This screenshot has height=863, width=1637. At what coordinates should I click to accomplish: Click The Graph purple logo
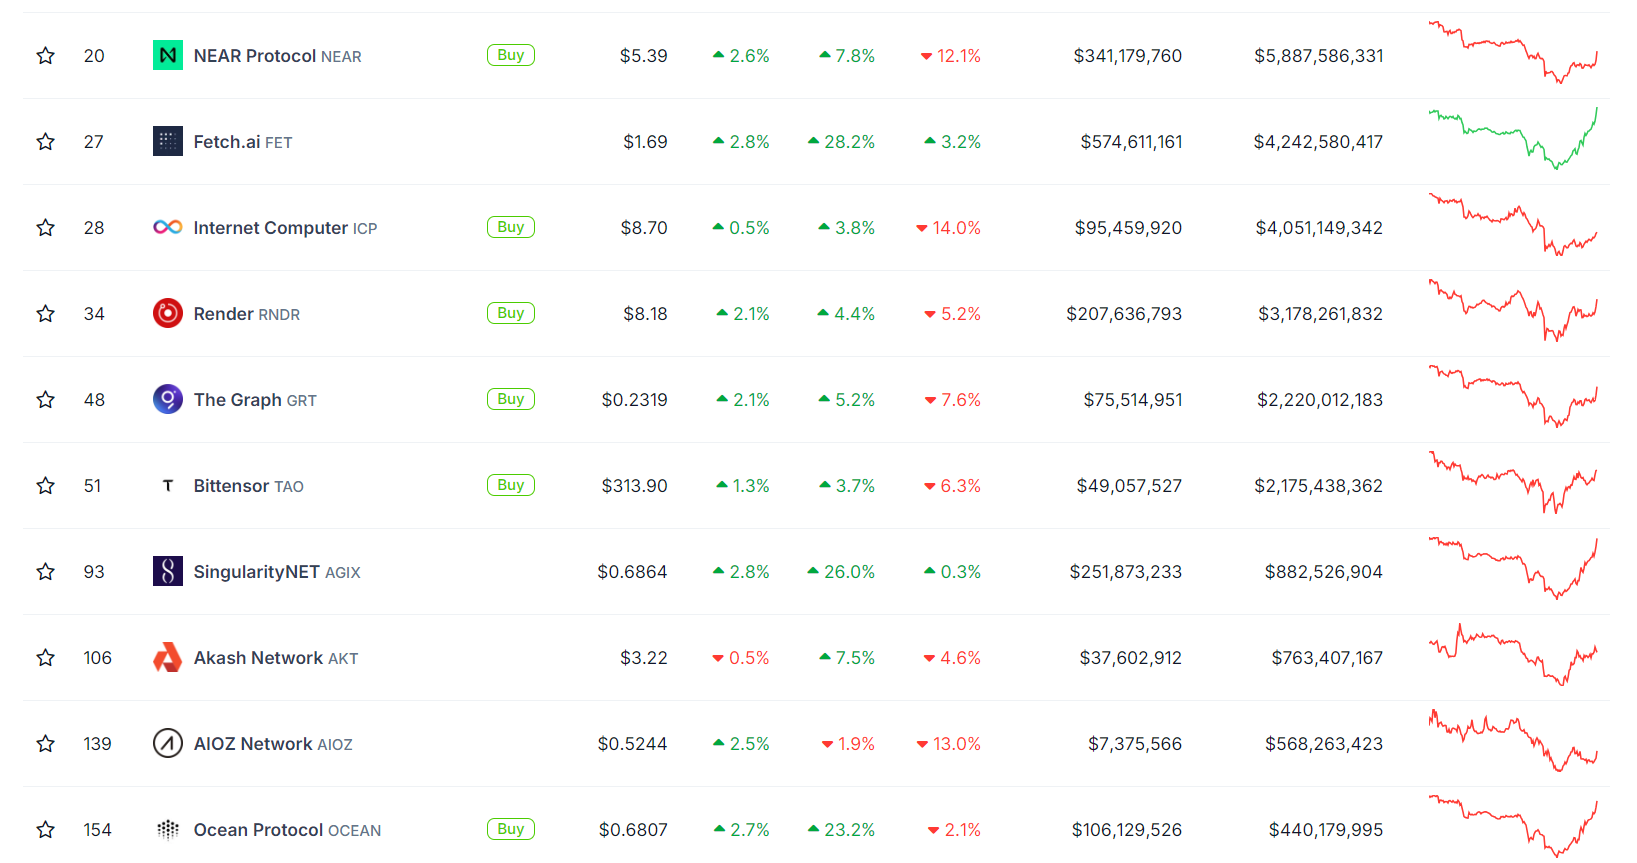[167, 399]
